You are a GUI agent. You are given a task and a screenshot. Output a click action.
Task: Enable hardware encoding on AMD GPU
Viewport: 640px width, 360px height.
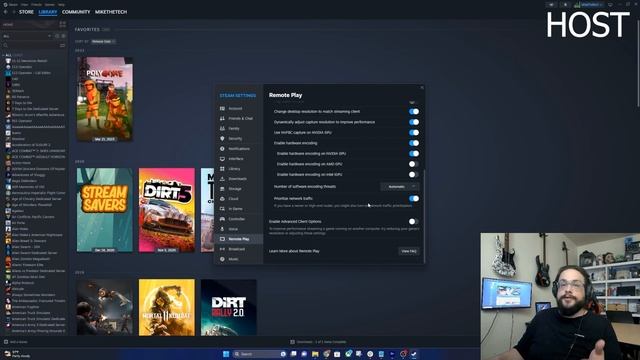tap(414, 164)
